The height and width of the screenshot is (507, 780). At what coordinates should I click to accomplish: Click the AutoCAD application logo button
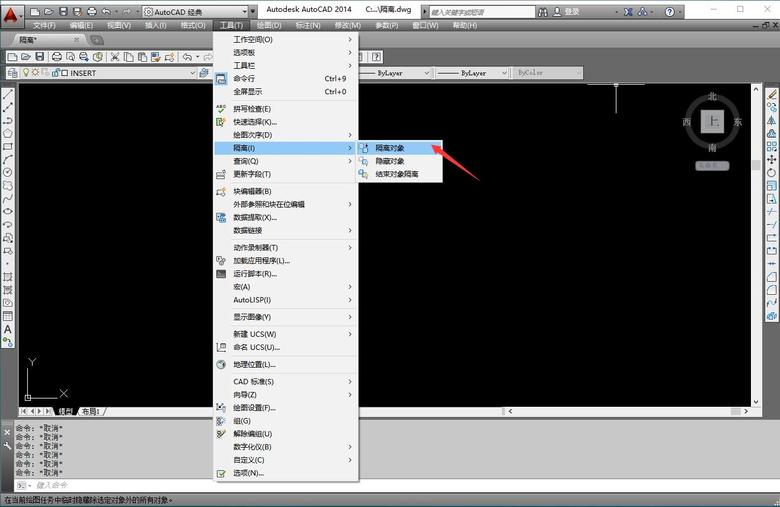(11, 11)
